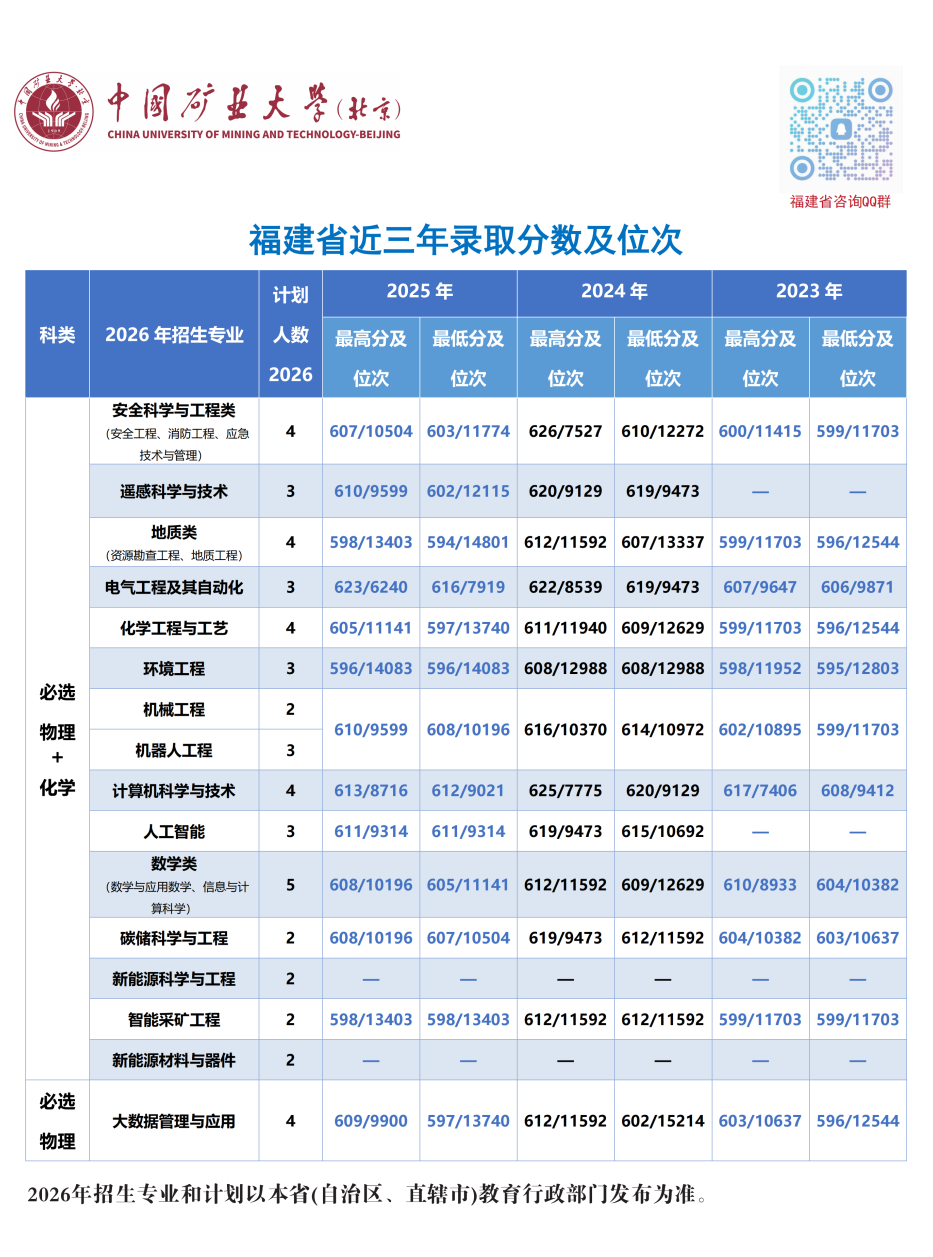Click the major name 机器人工程
The height and width of the screenshot is (1257, 933).
(174, 750)
